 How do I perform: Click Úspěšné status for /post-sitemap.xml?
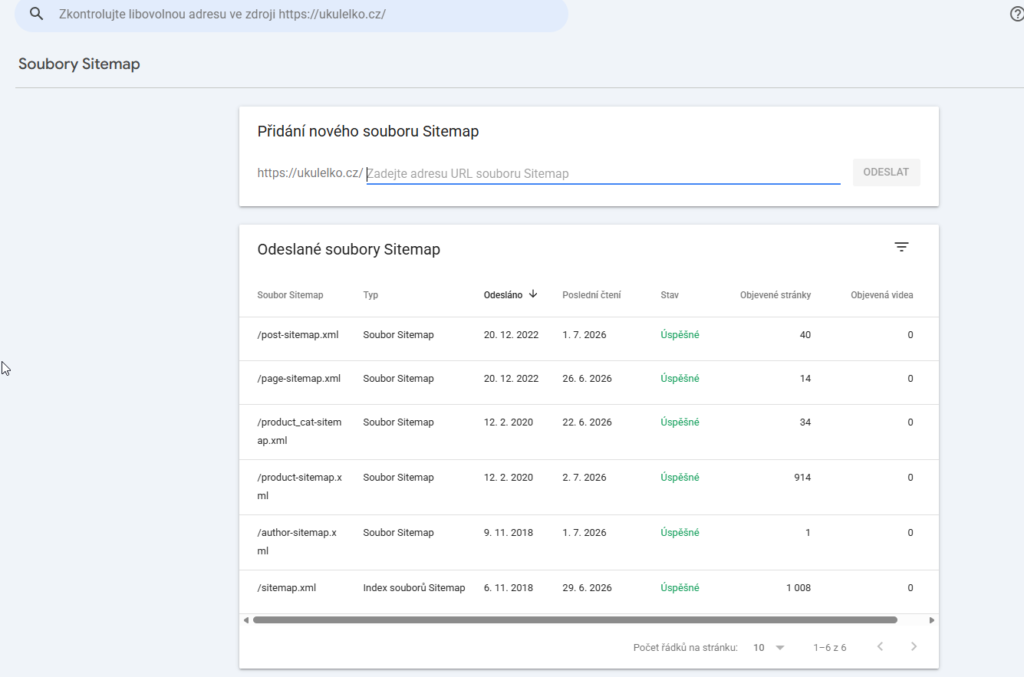(x=680, y=335)
